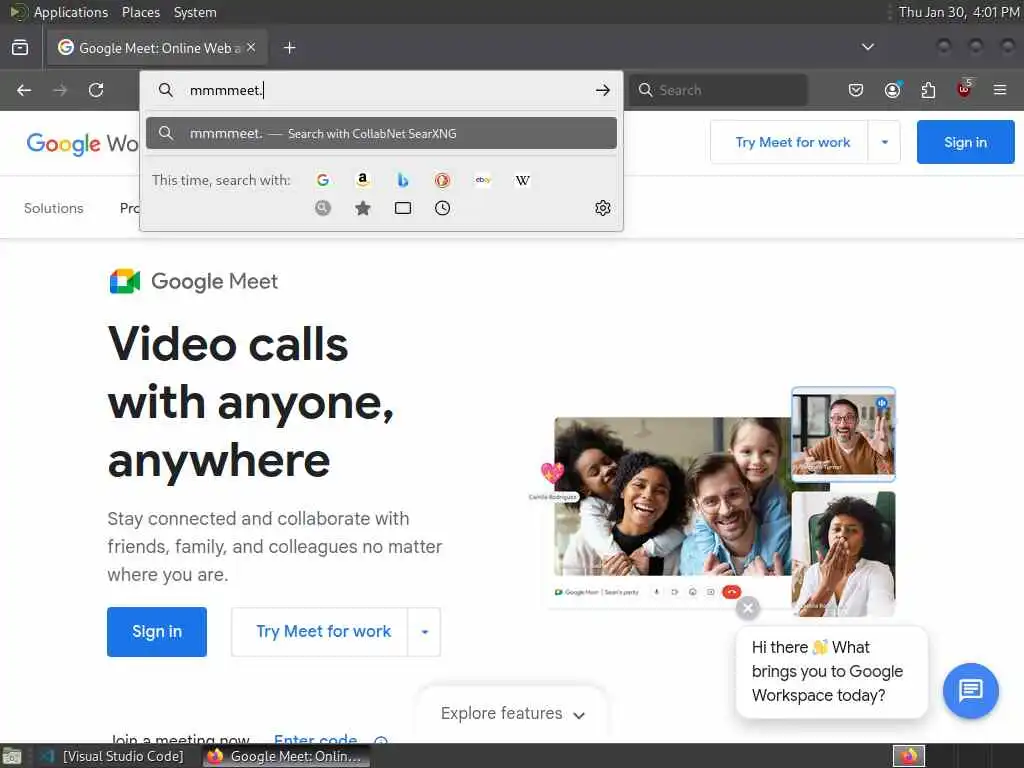
Task: Open the System menu in top panel
Action: [x=195, y=12]
